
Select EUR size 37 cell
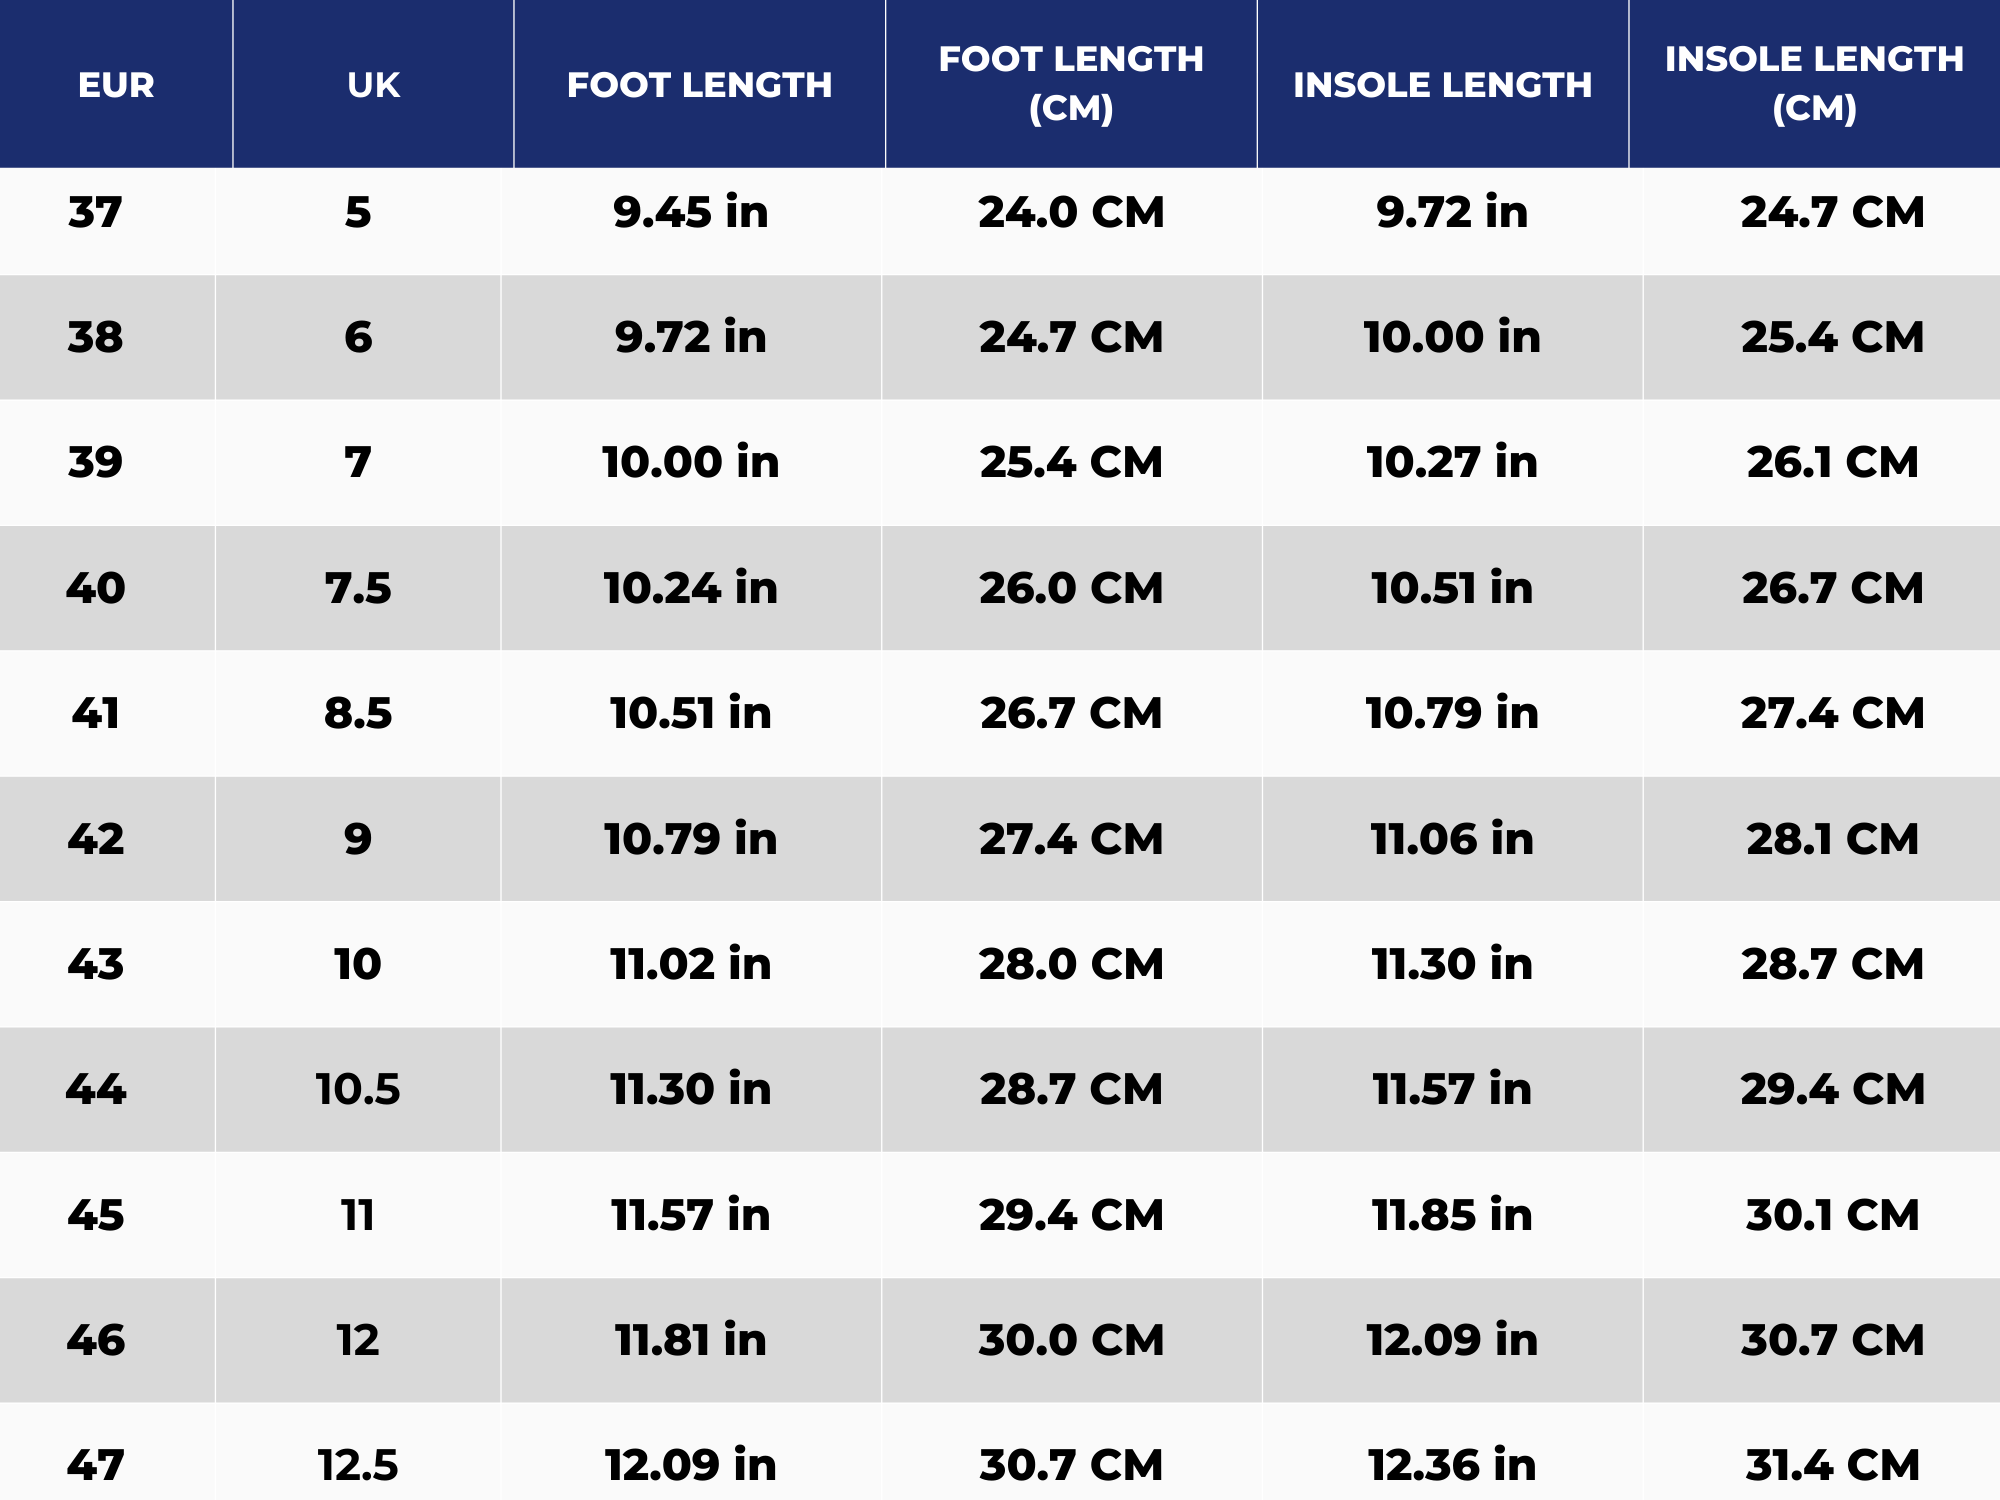point(96,213)
